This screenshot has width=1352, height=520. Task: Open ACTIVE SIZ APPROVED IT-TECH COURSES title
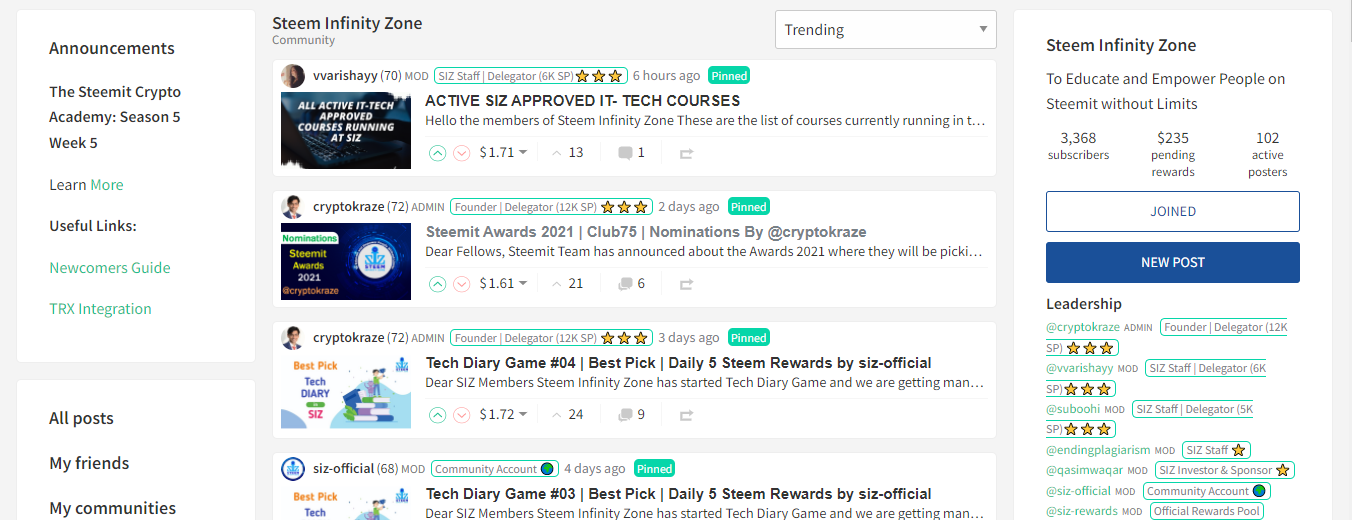[x=582, y=101]
